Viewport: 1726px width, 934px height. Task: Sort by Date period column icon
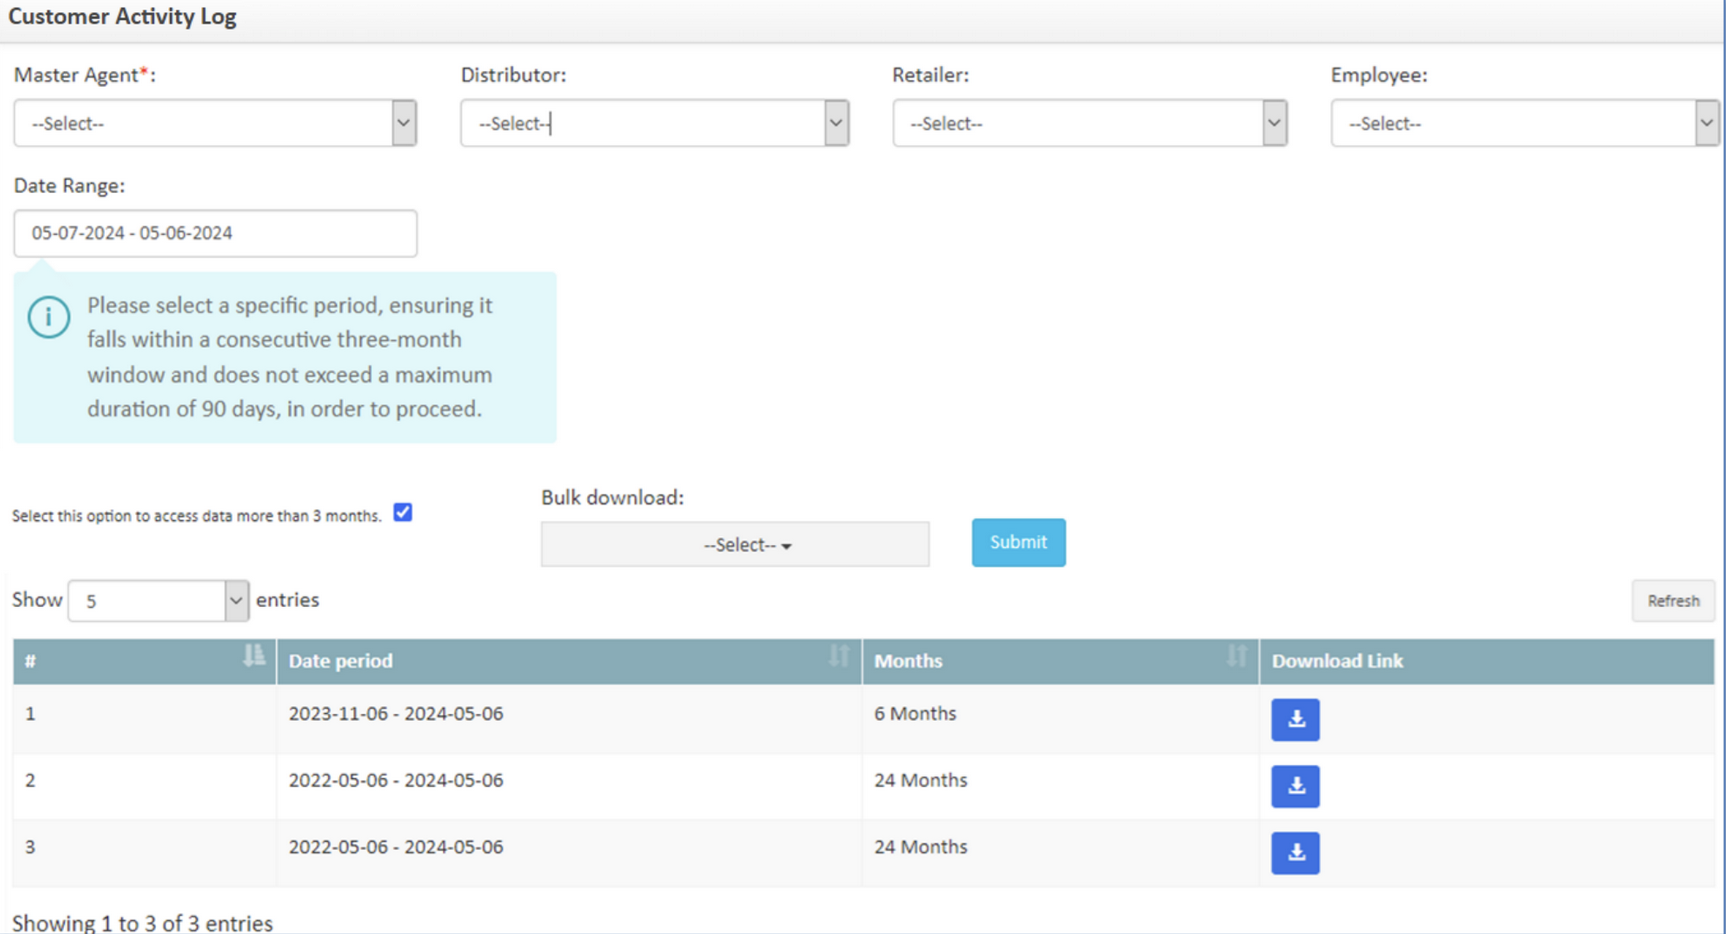pyautogui.click(x=839, y=656)
